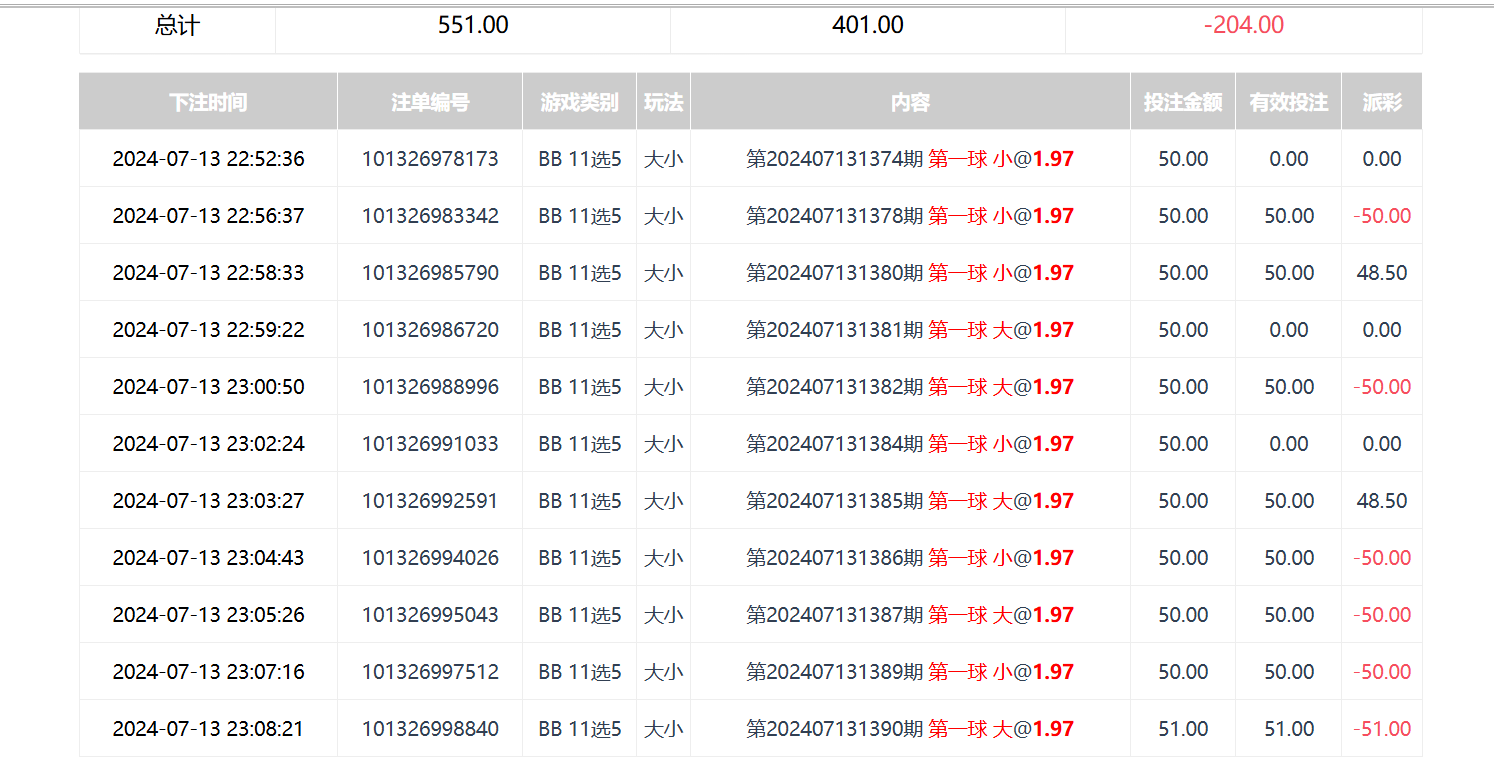Click the 投注金额 column header
This screenshot has width=1494, height=768.
(1183, 102)
